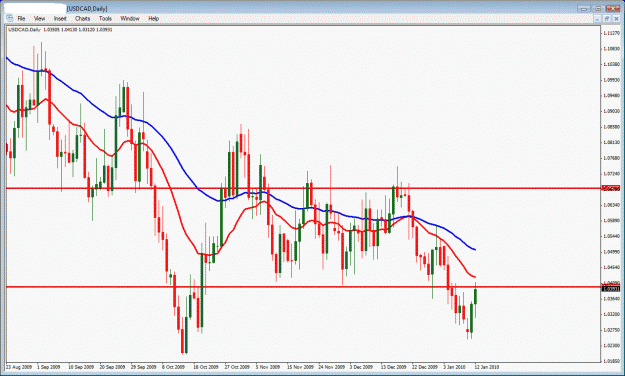Click the 10 Sep 2009 date label
Viewport: 625px width, 376px height.
[x=81, y=367]
